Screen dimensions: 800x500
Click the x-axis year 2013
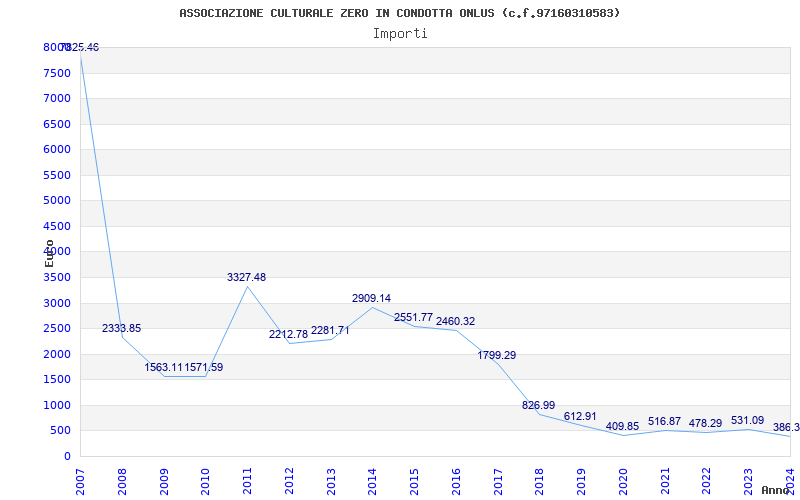pos(331,482)
